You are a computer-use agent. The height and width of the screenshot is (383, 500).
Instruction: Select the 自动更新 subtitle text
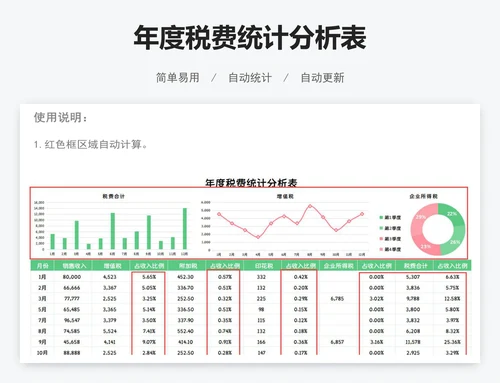point(322,78)
